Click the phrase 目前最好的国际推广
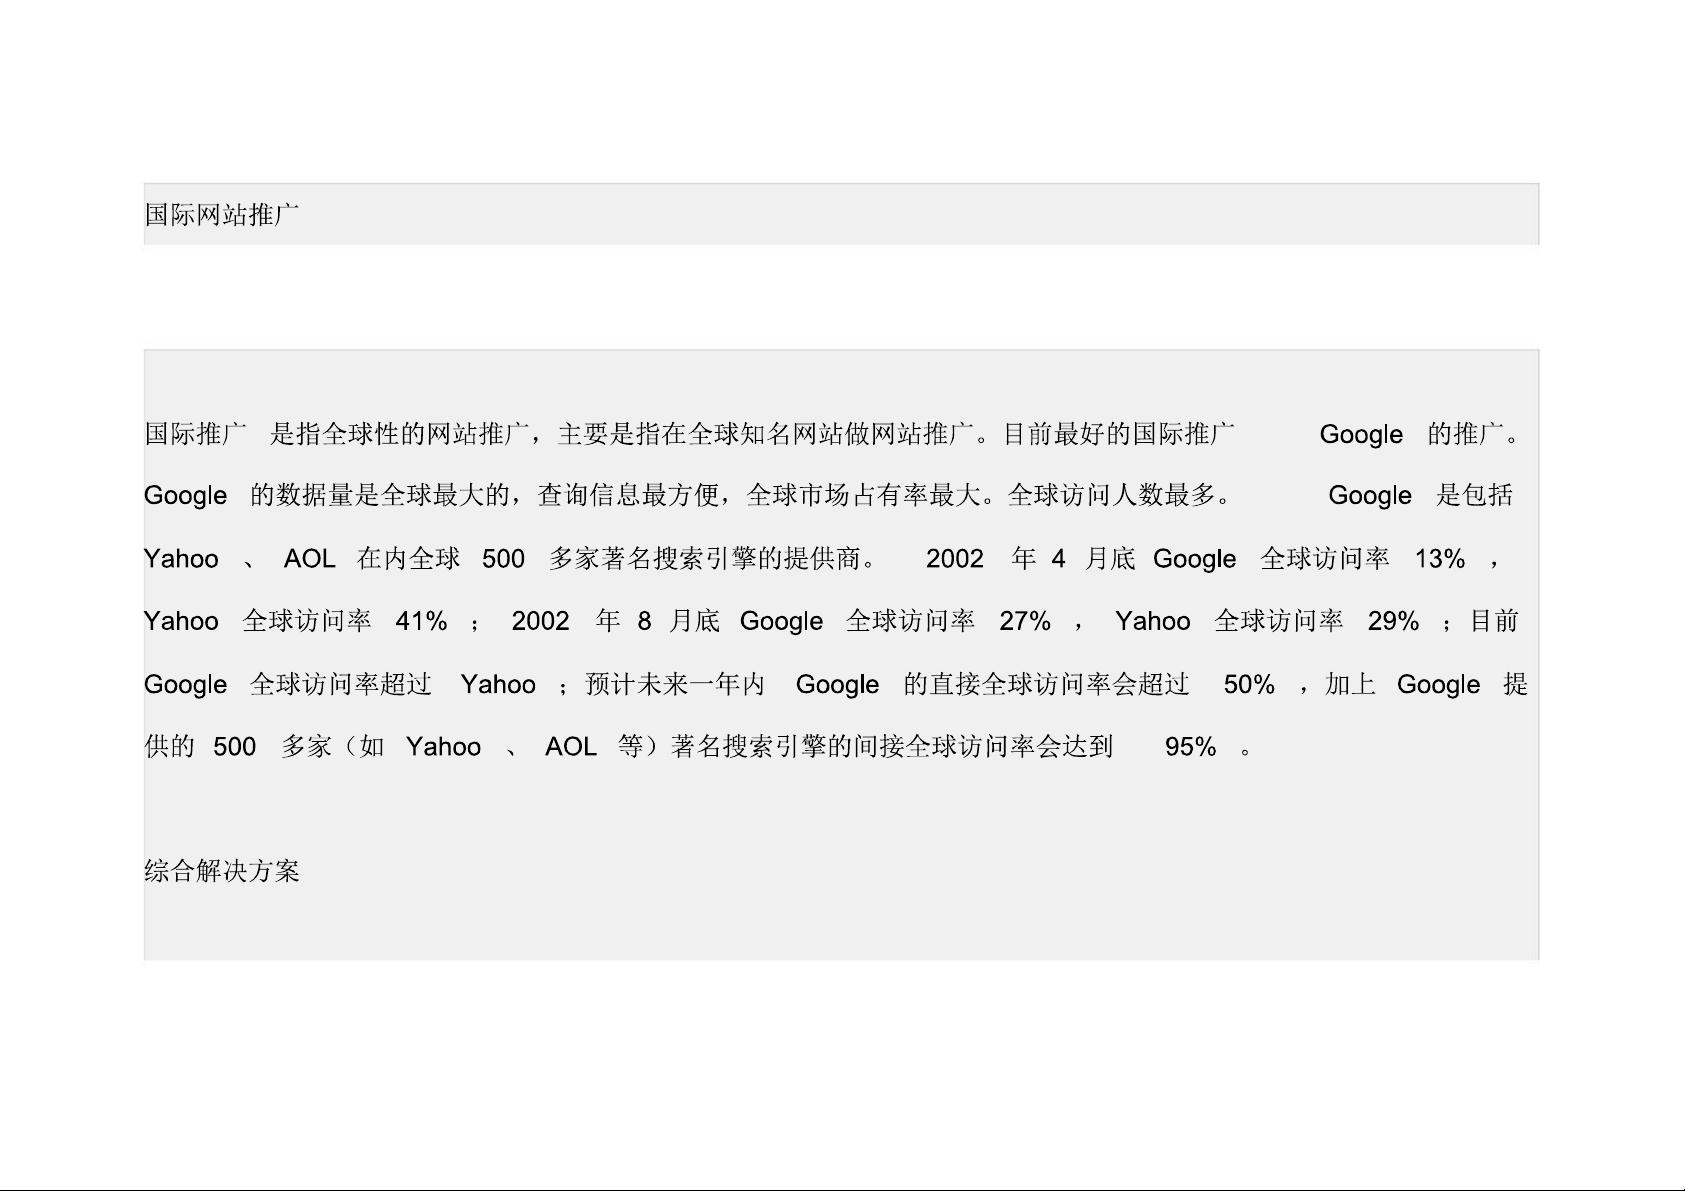Screen dimensions: 1685x1191 [1118, 433]
